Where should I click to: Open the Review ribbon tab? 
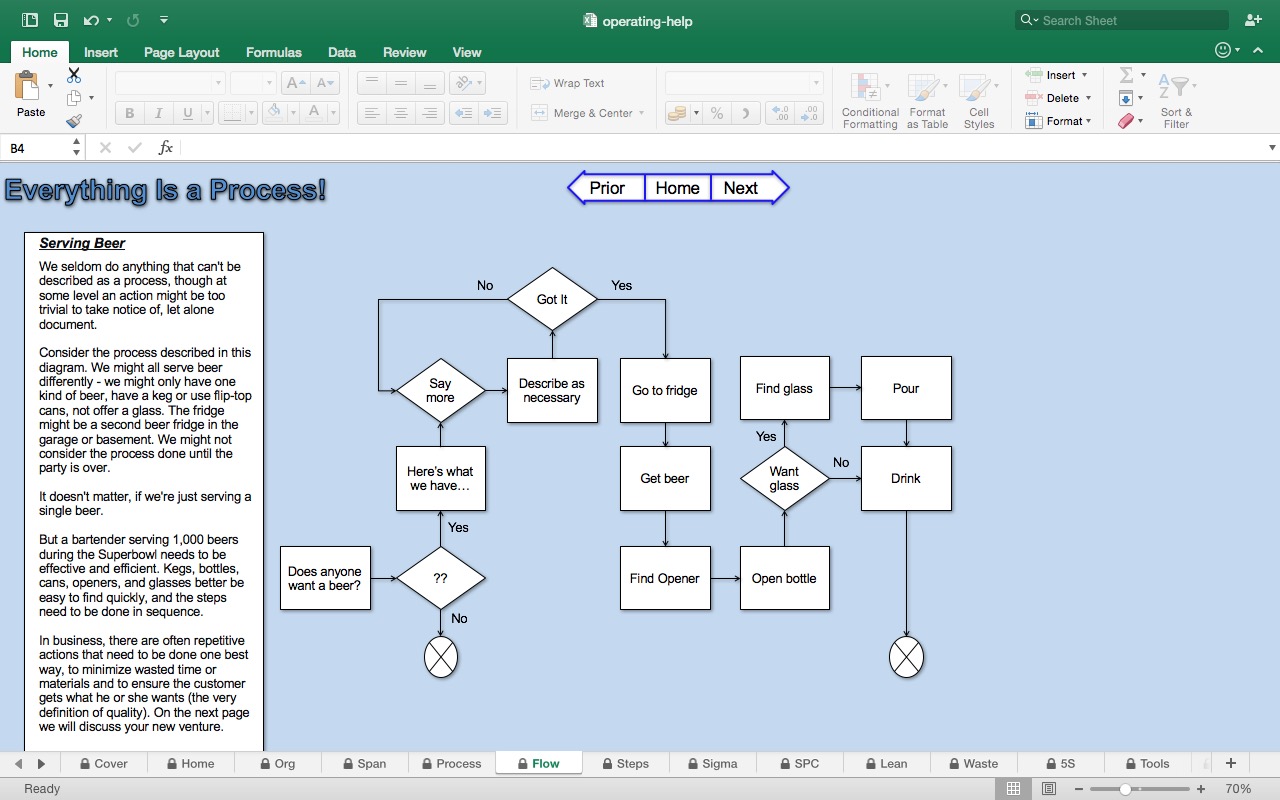[405, 52]
